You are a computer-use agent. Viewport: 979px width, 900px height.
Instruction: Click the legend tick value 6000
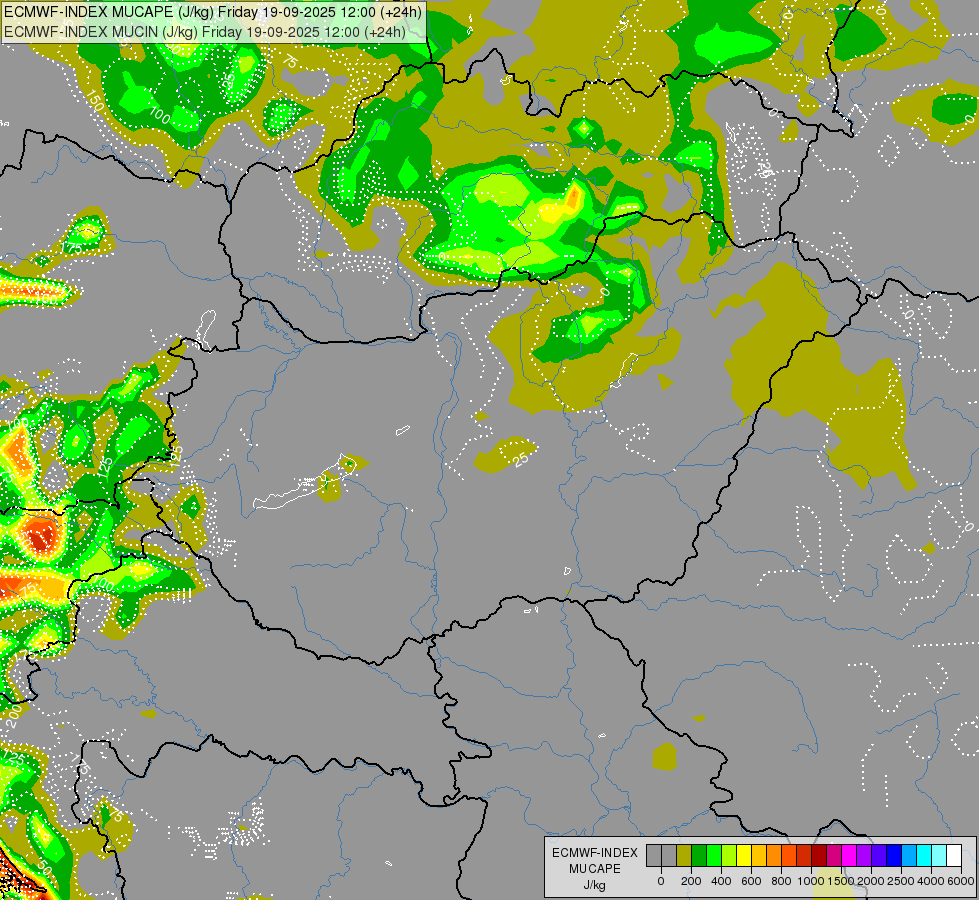[961, 881]
